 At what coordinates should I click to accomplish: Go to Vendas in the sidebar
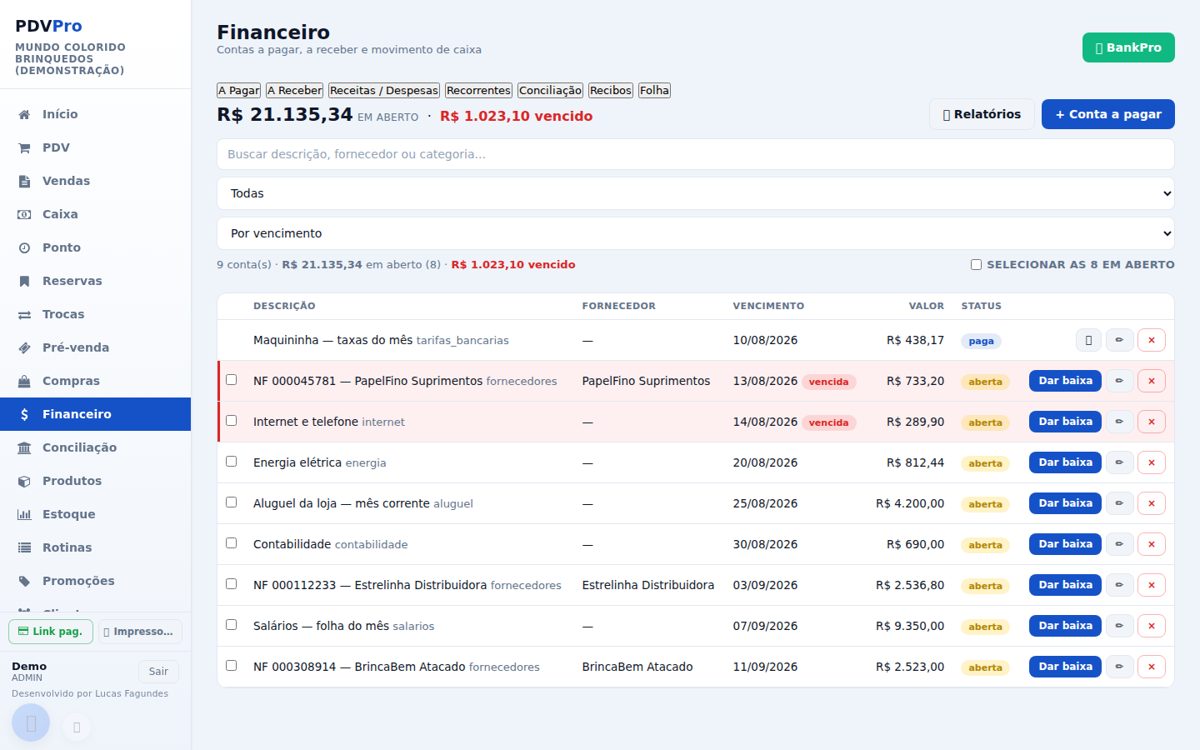click(95, 181)
